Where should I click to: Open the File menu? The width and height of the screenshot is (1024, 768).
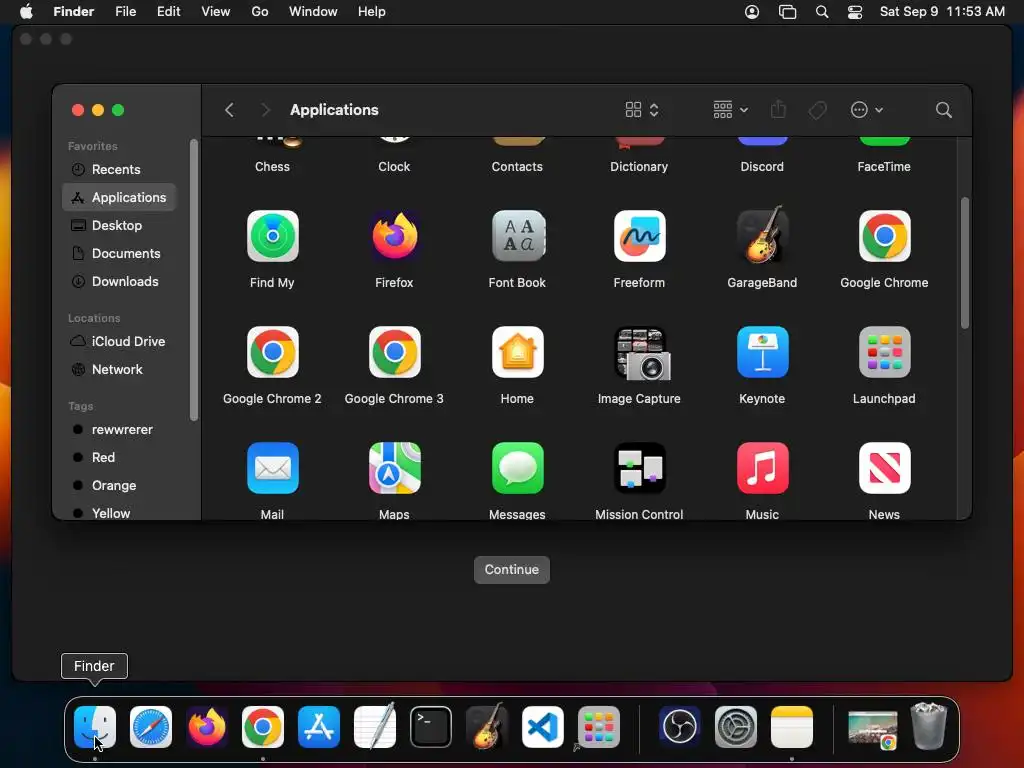point(125,12)
